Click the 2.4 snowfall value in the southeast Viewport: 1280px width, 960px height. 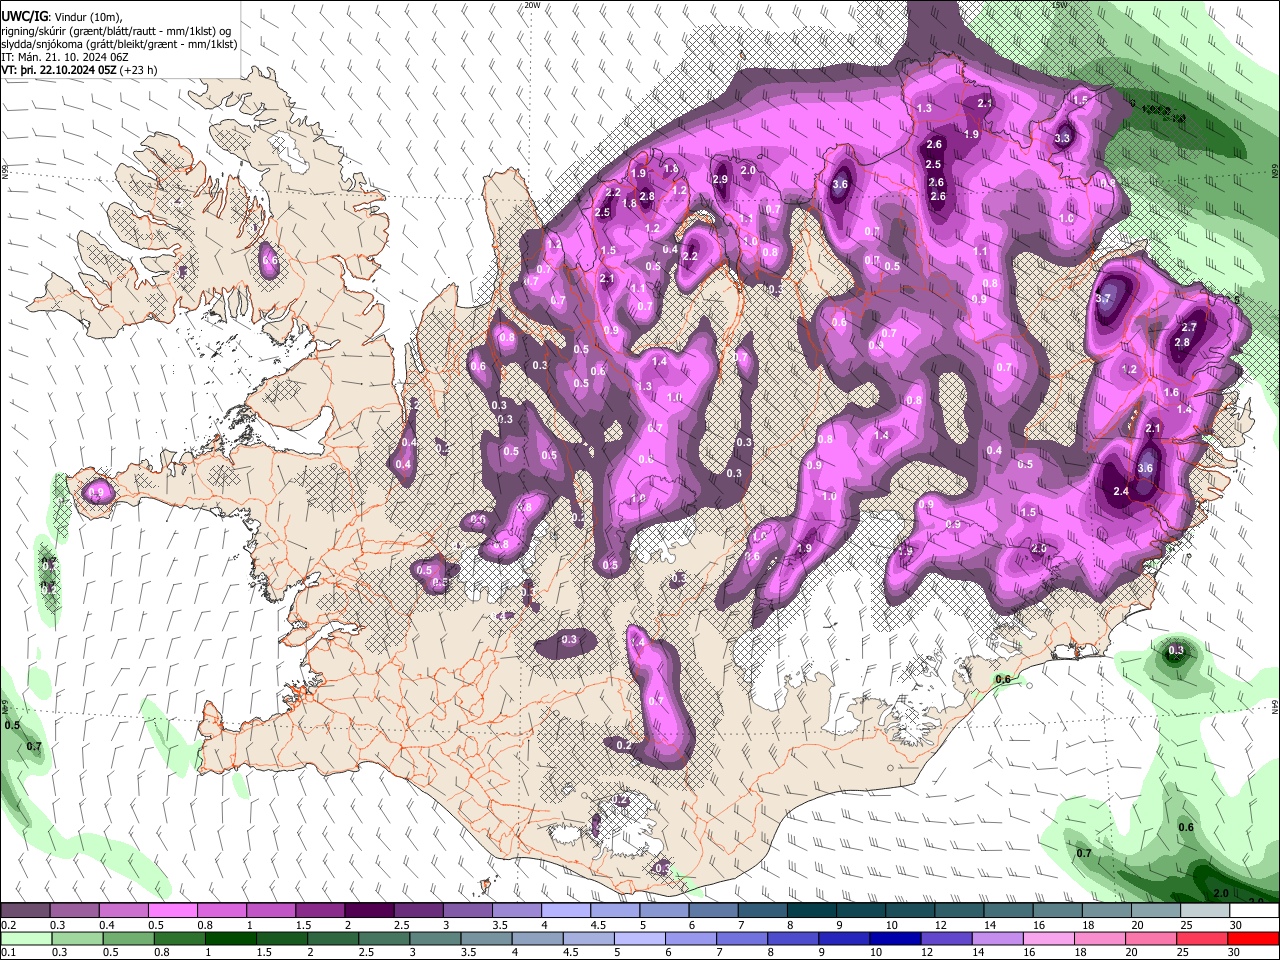1121,491
